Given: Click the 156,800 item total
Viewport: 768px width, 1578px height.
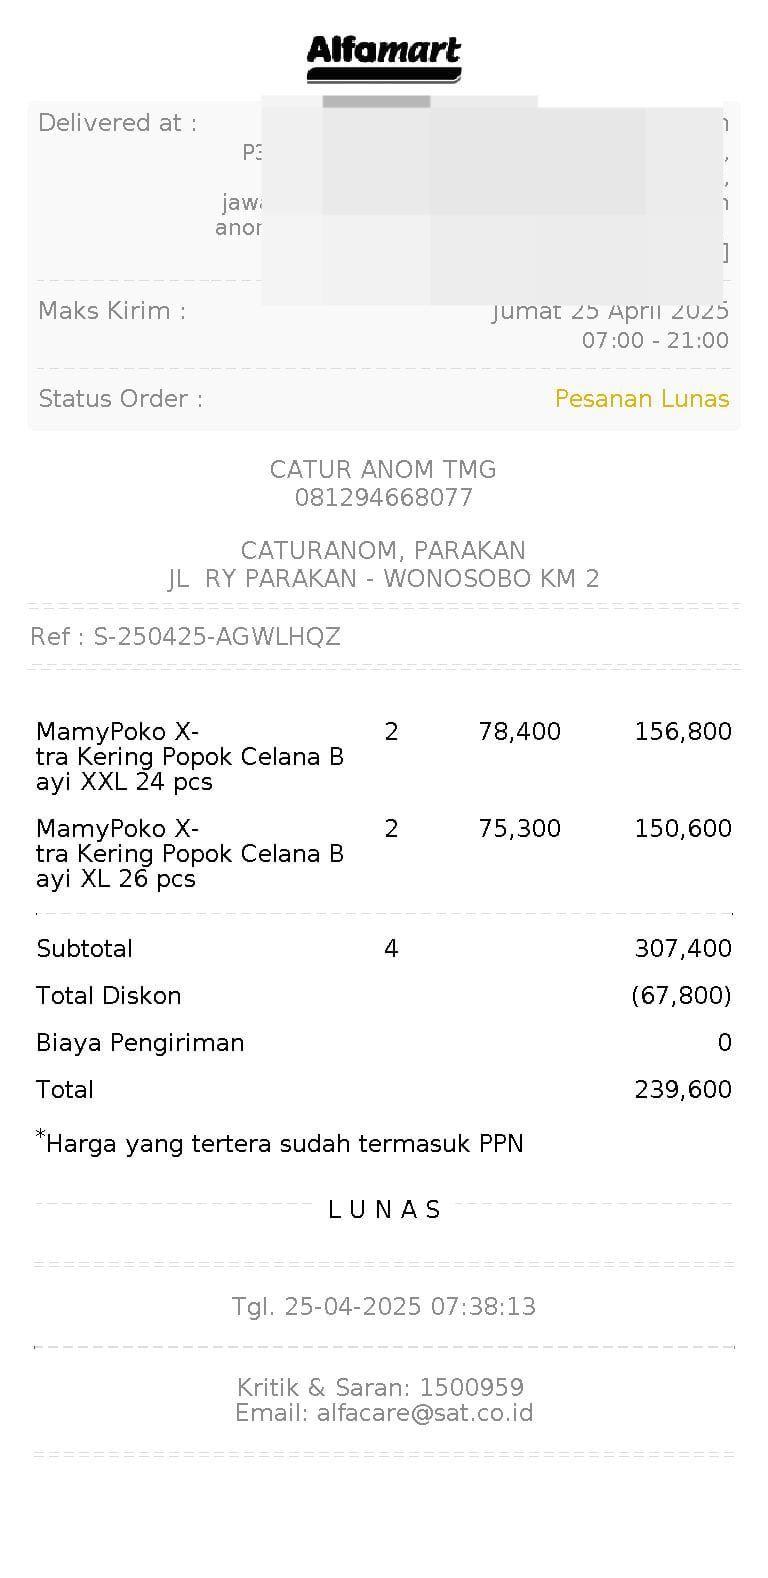Looking at the screenshot, I should [x=683, y=732].
